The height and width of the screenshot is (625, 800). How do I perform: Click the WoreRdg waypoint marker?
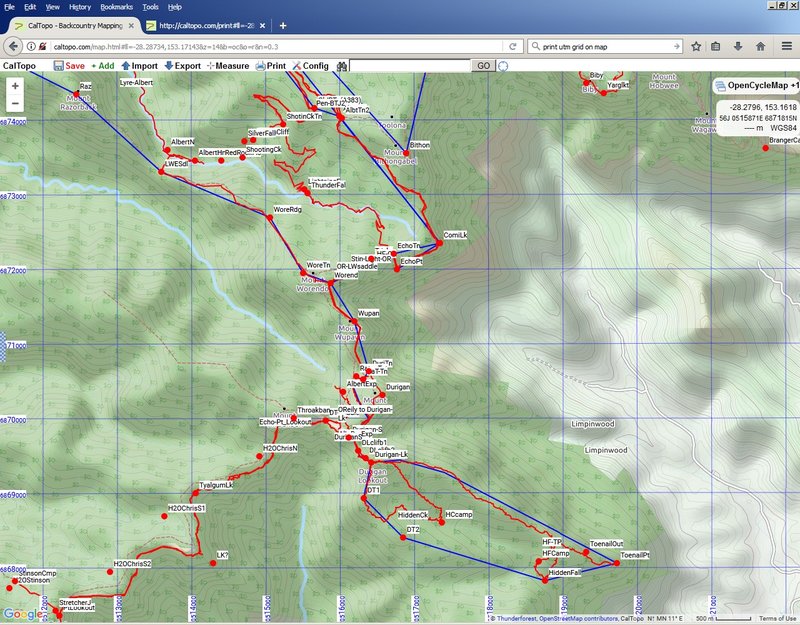coord(269,218)
